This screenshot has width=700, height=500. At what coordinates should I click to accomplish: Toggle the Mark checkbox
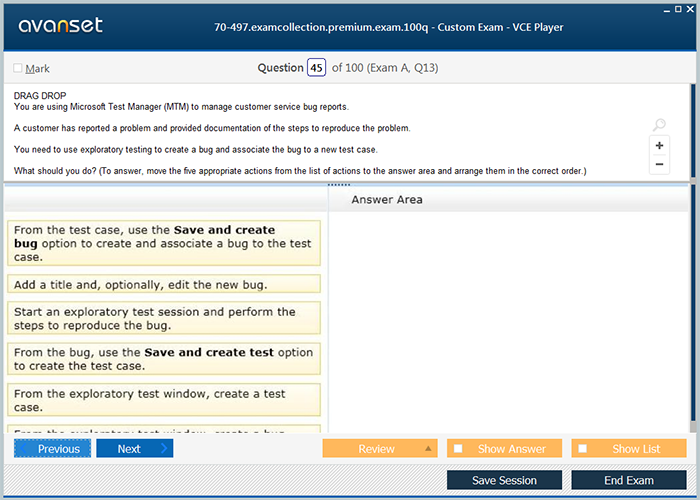tap(18, 68)
